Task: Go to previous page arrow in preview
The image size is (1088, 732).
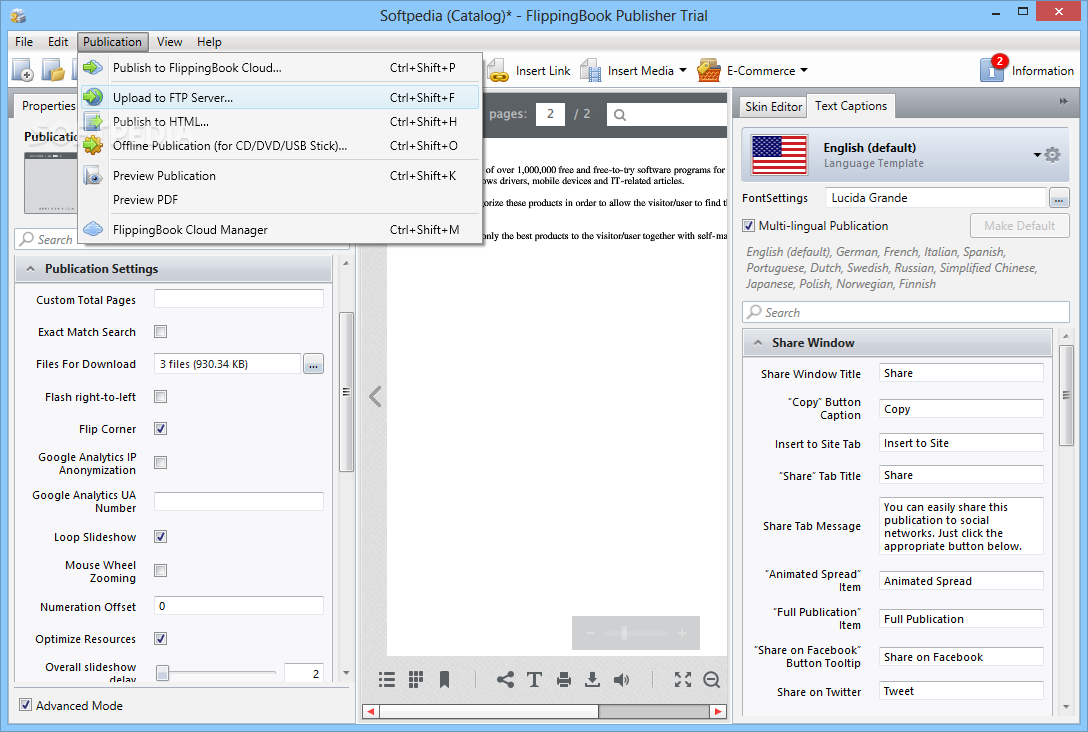Action: click(x=375, y=396)
